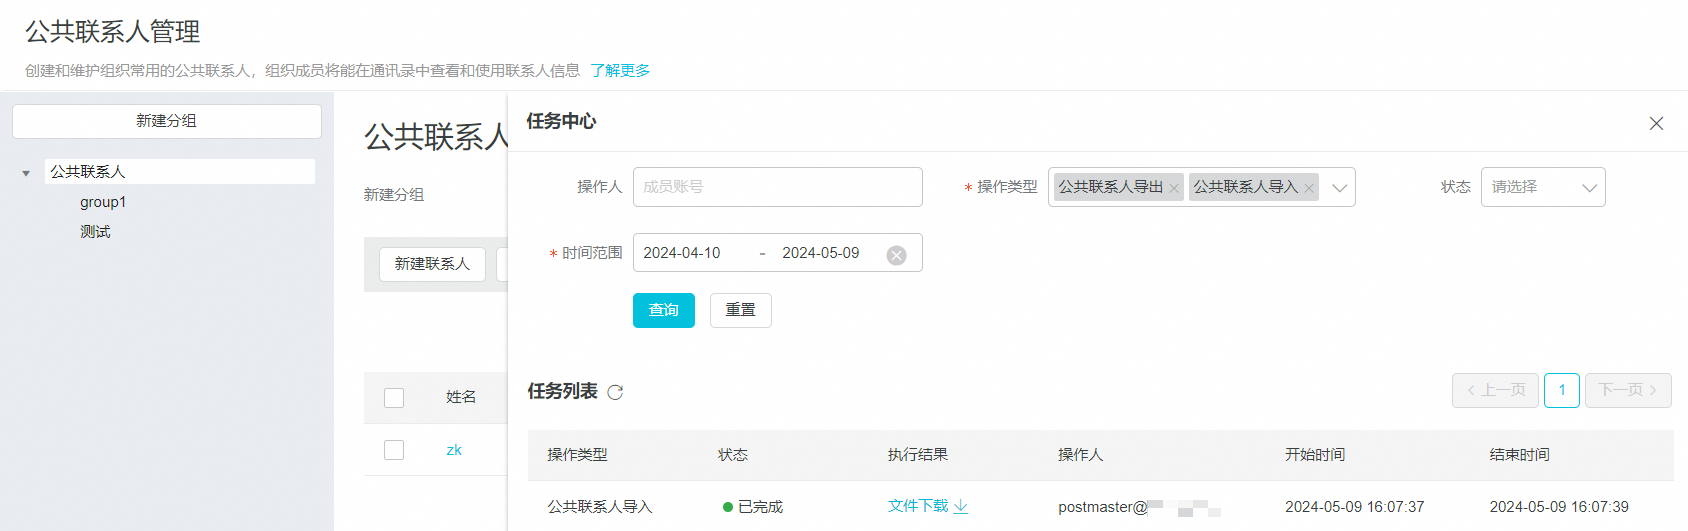Clear the 时间范围 date range
Screen dimensions: 1688x531
(897, 255)
